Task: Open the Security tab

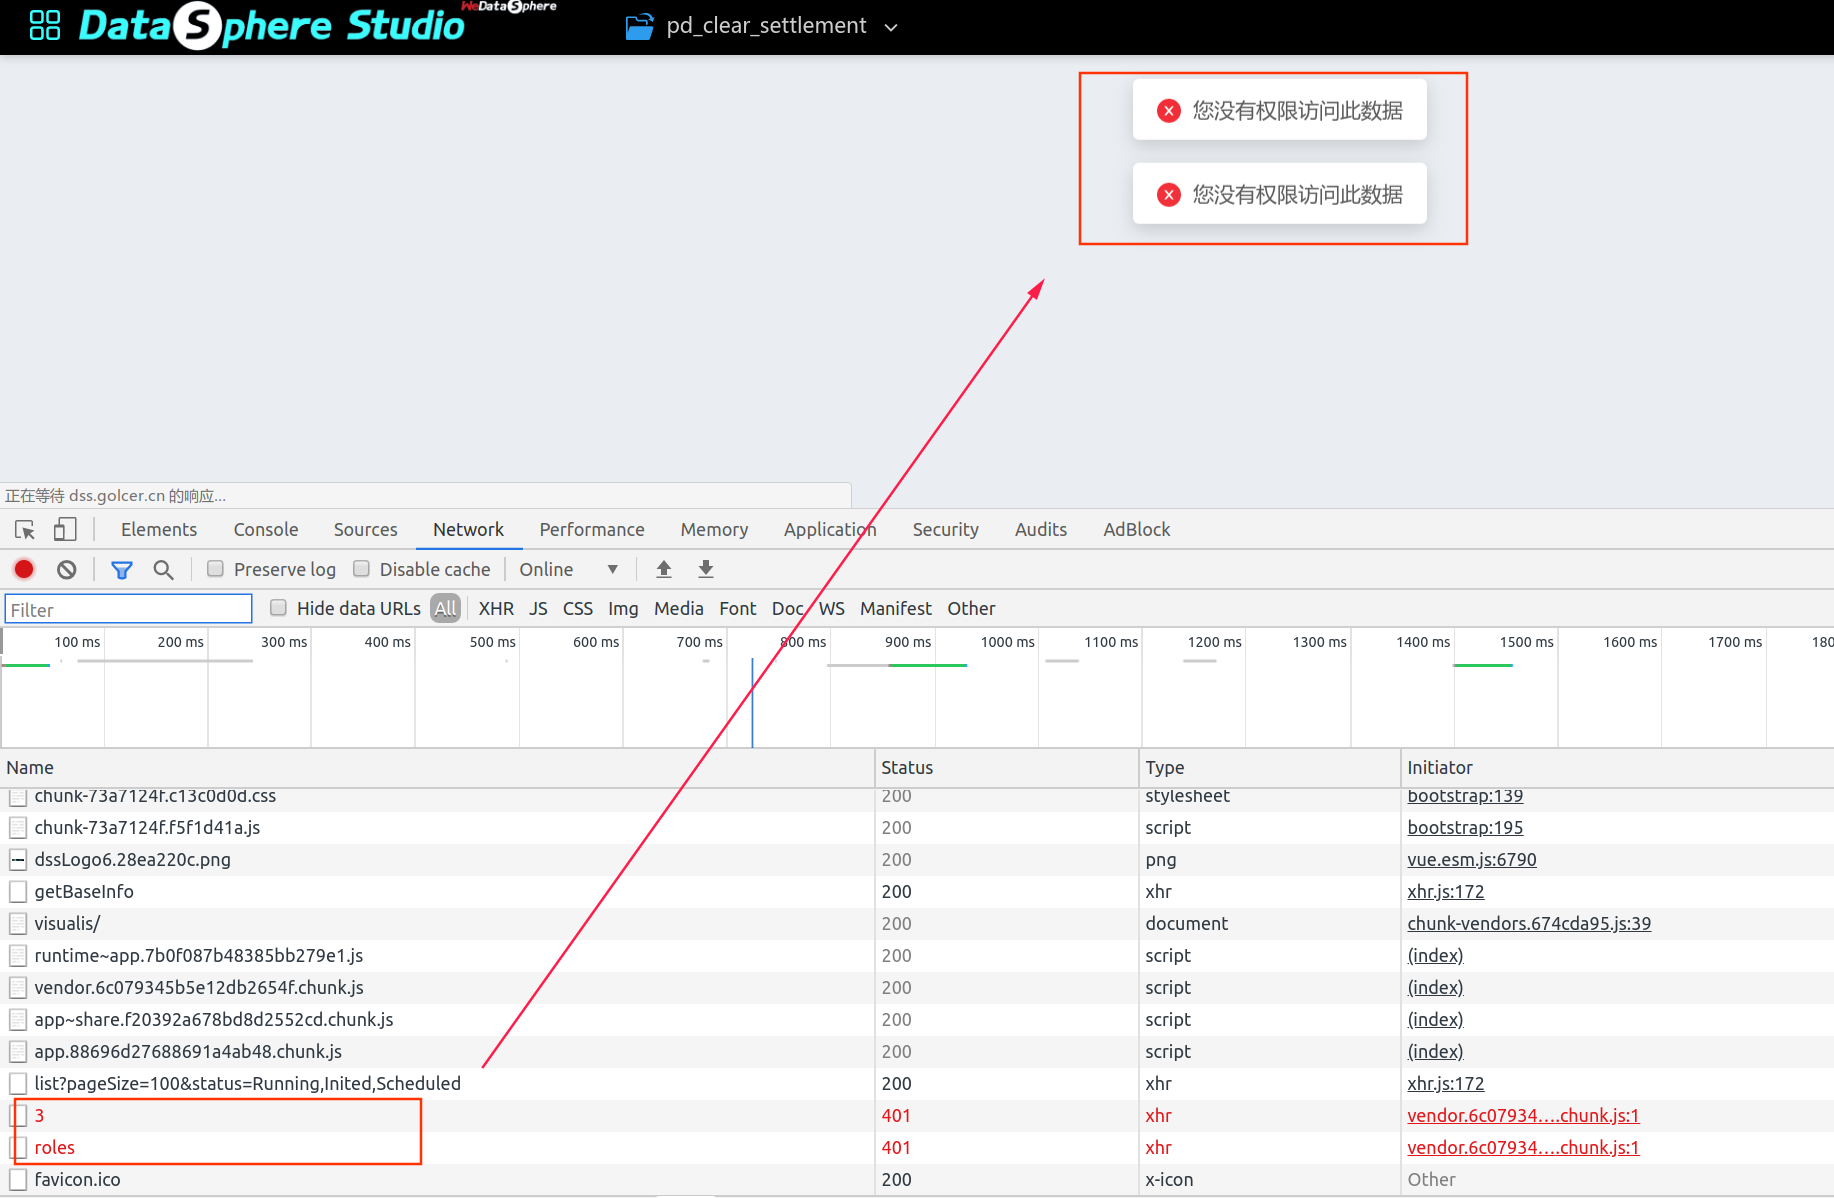Action: (945, 529)
